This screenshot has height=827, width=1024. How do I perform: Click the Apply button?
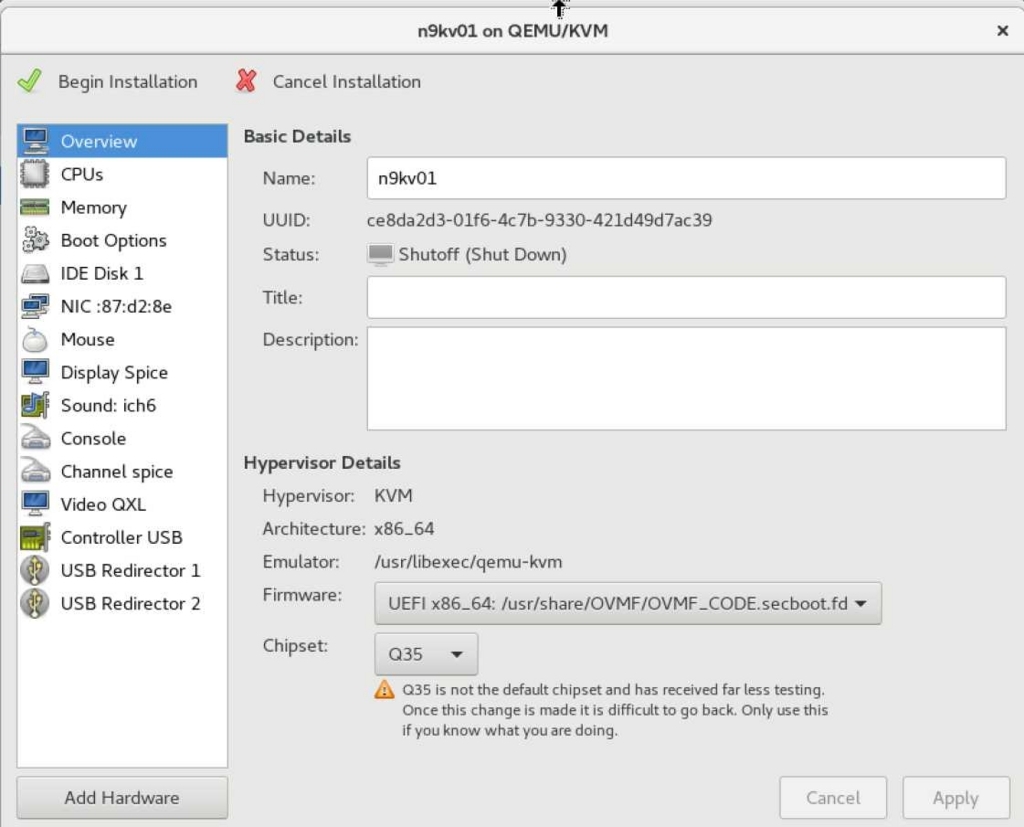pyautogui.click(x=955, y=798)
